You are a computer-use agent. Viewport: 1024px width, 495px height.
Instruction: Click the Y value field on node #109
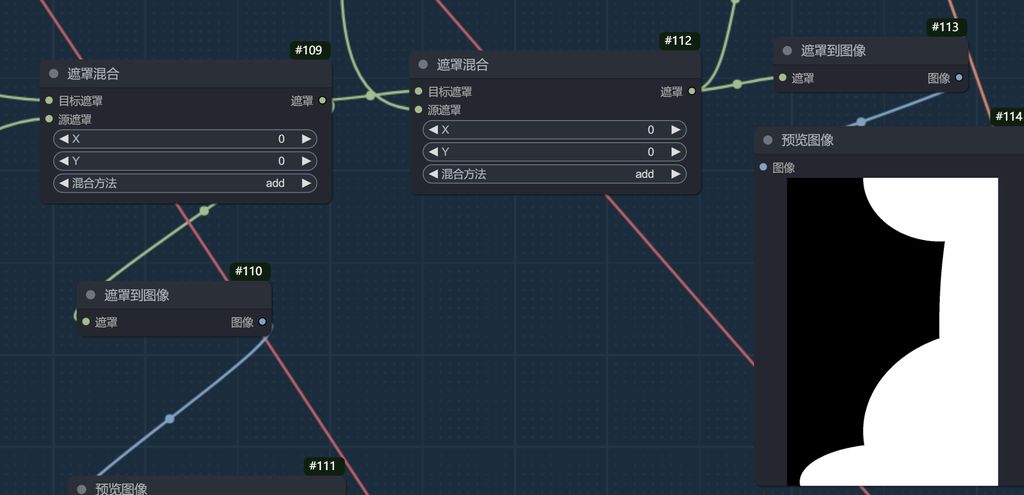pos(185,161)
